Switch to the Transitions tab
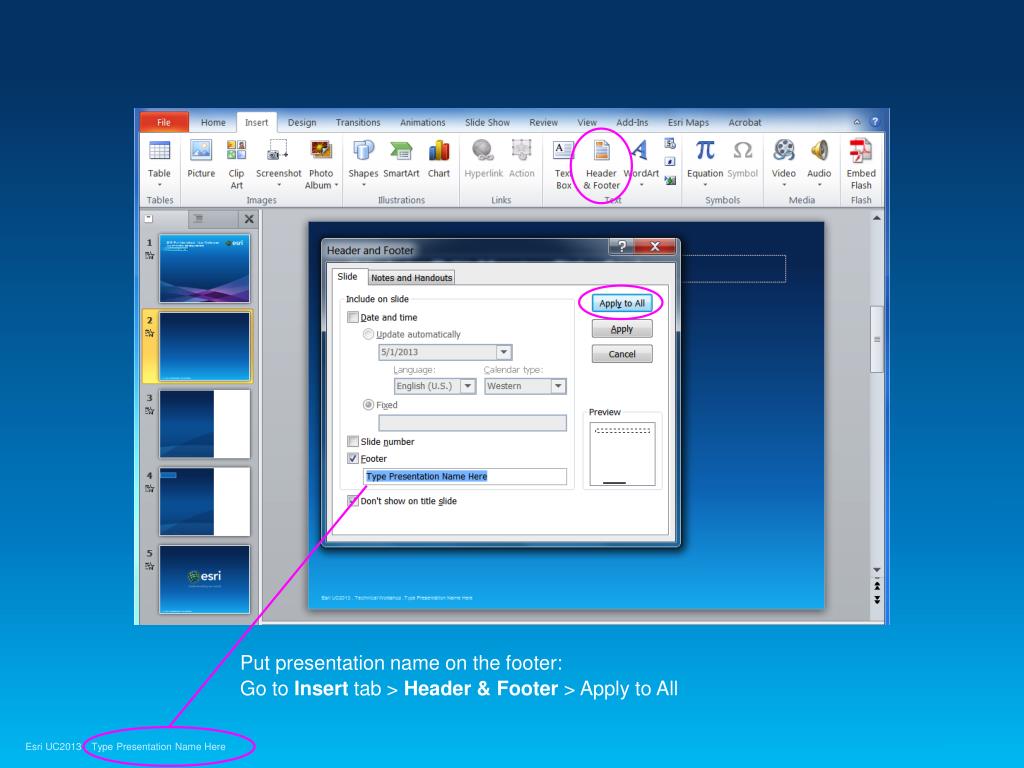Image resolution: width=1024 pixels, height=768 pixels. pos(358,122)
